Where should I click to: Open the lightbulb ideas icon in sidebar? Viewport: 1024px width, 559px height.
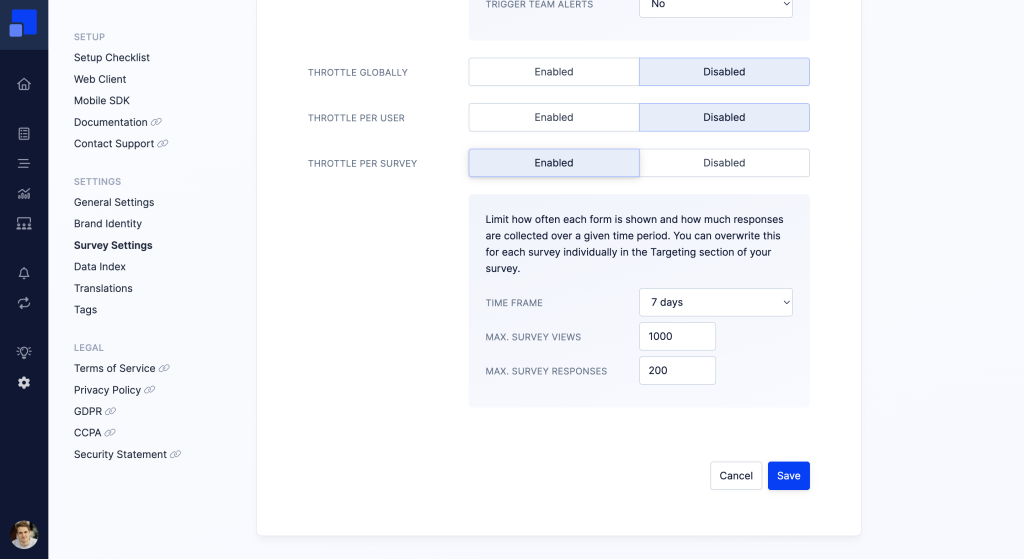tap(24, 352)
